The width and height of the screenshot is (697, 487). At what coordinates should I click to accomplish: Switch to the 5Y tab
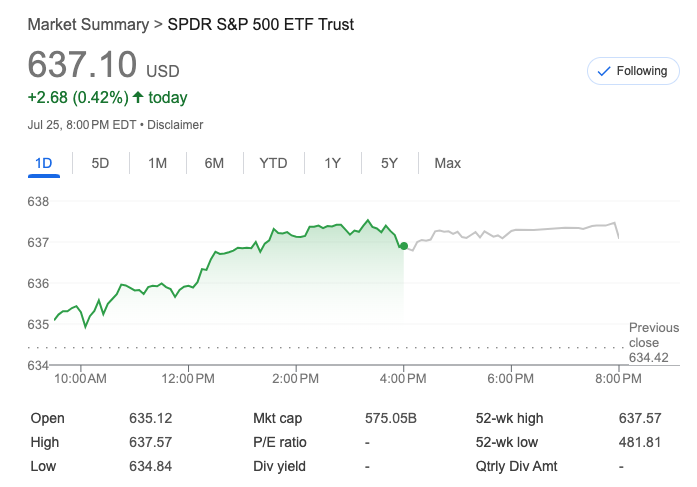(390, 163)
